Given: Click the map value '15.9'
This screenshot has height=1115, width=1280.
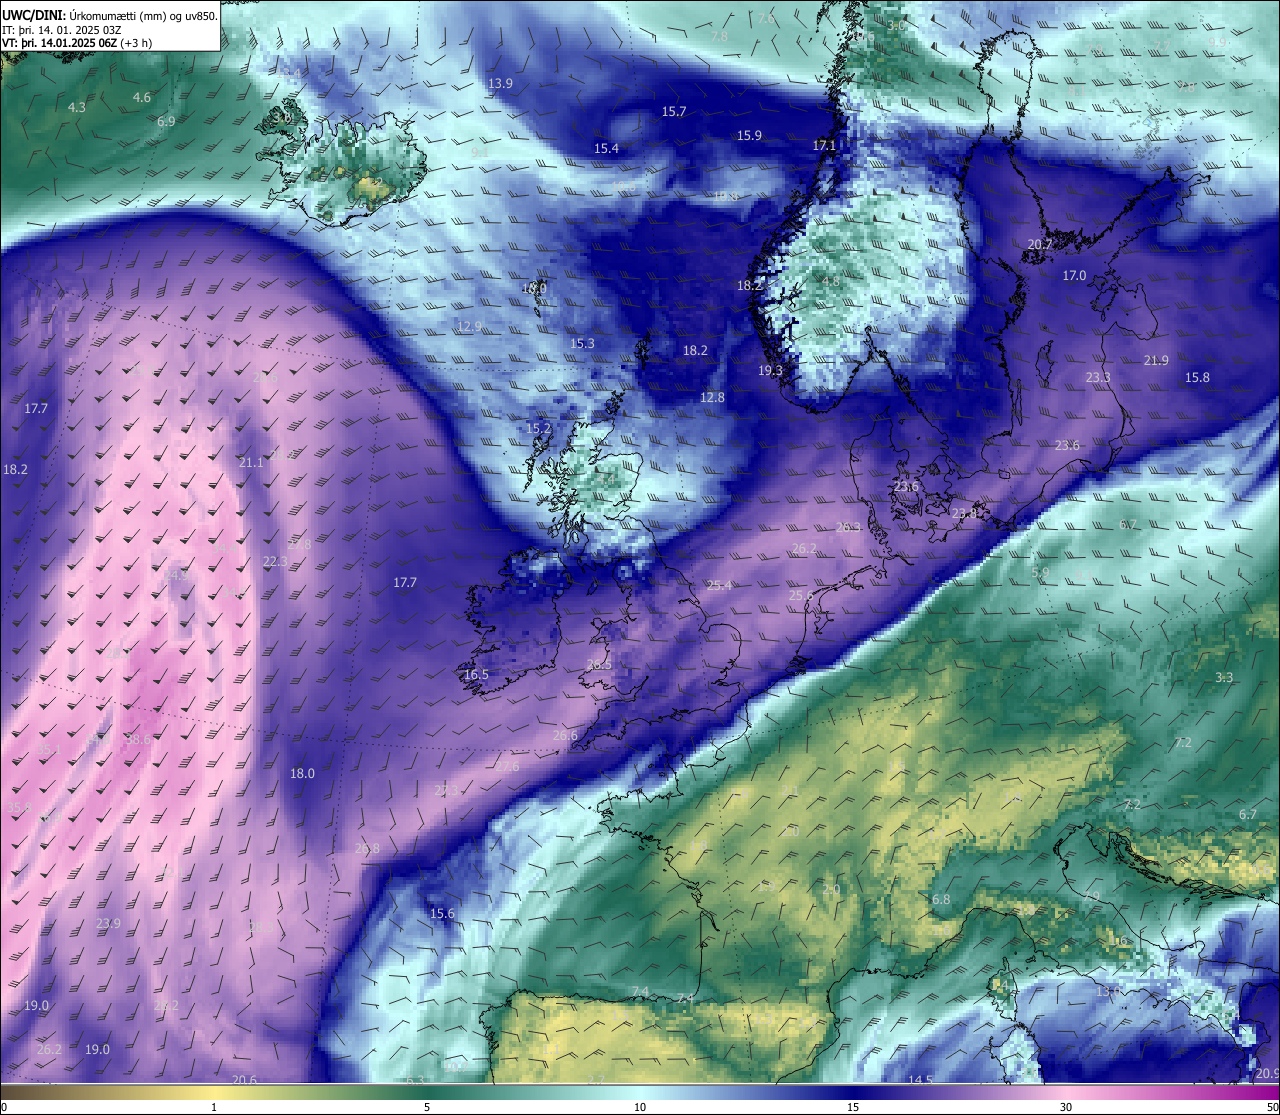Looking at the screenshot, I should (749, 135).
